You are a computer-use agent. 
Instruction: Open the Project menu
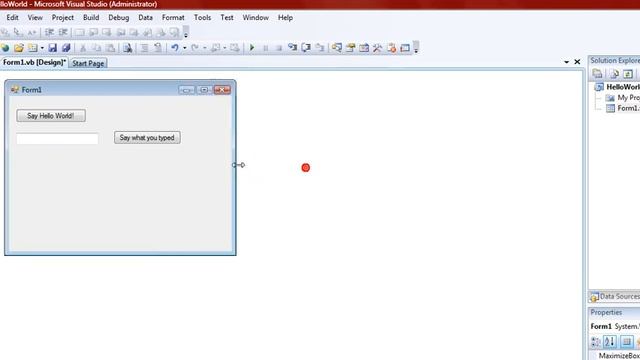point(62,18)
